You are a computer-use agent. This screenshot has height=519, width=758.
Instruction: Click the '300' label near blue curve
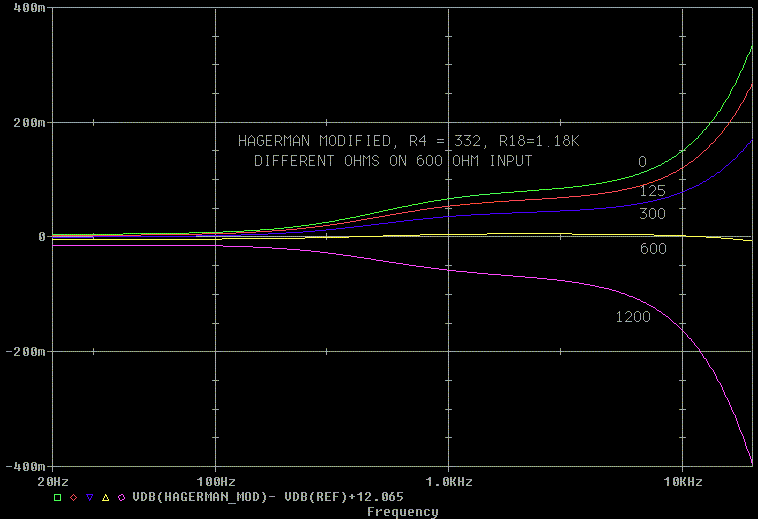coord(653,213)
